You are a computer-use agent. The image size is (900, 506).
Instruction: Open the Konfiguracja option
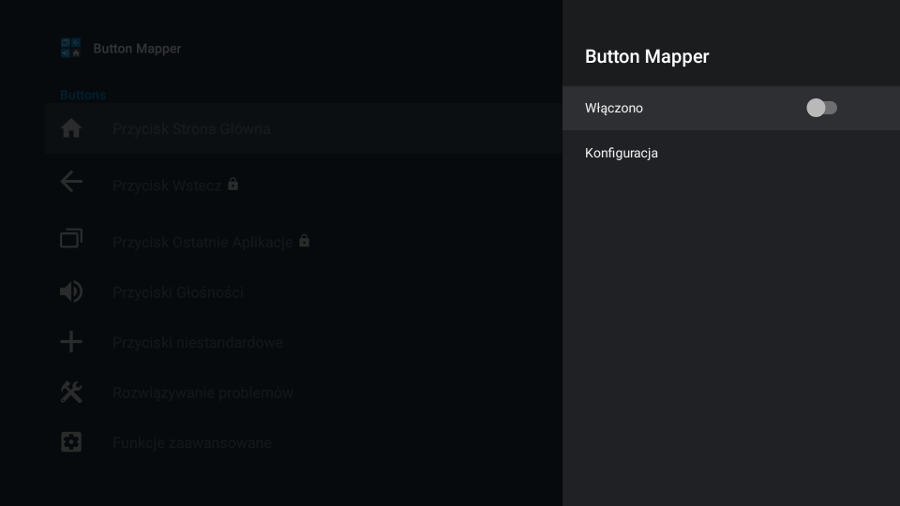click(x=731, y=153)
